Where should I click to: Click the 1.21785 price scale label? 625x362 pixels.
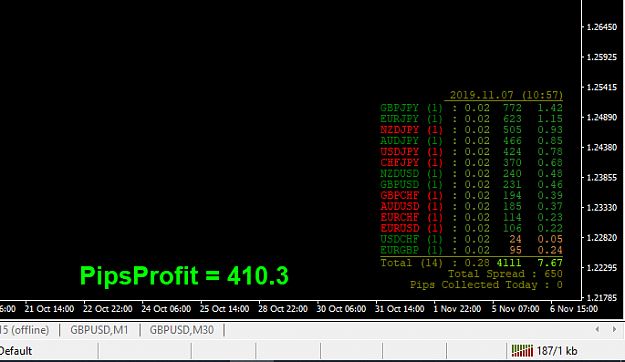pyautogui.click(x=602, y=297)
